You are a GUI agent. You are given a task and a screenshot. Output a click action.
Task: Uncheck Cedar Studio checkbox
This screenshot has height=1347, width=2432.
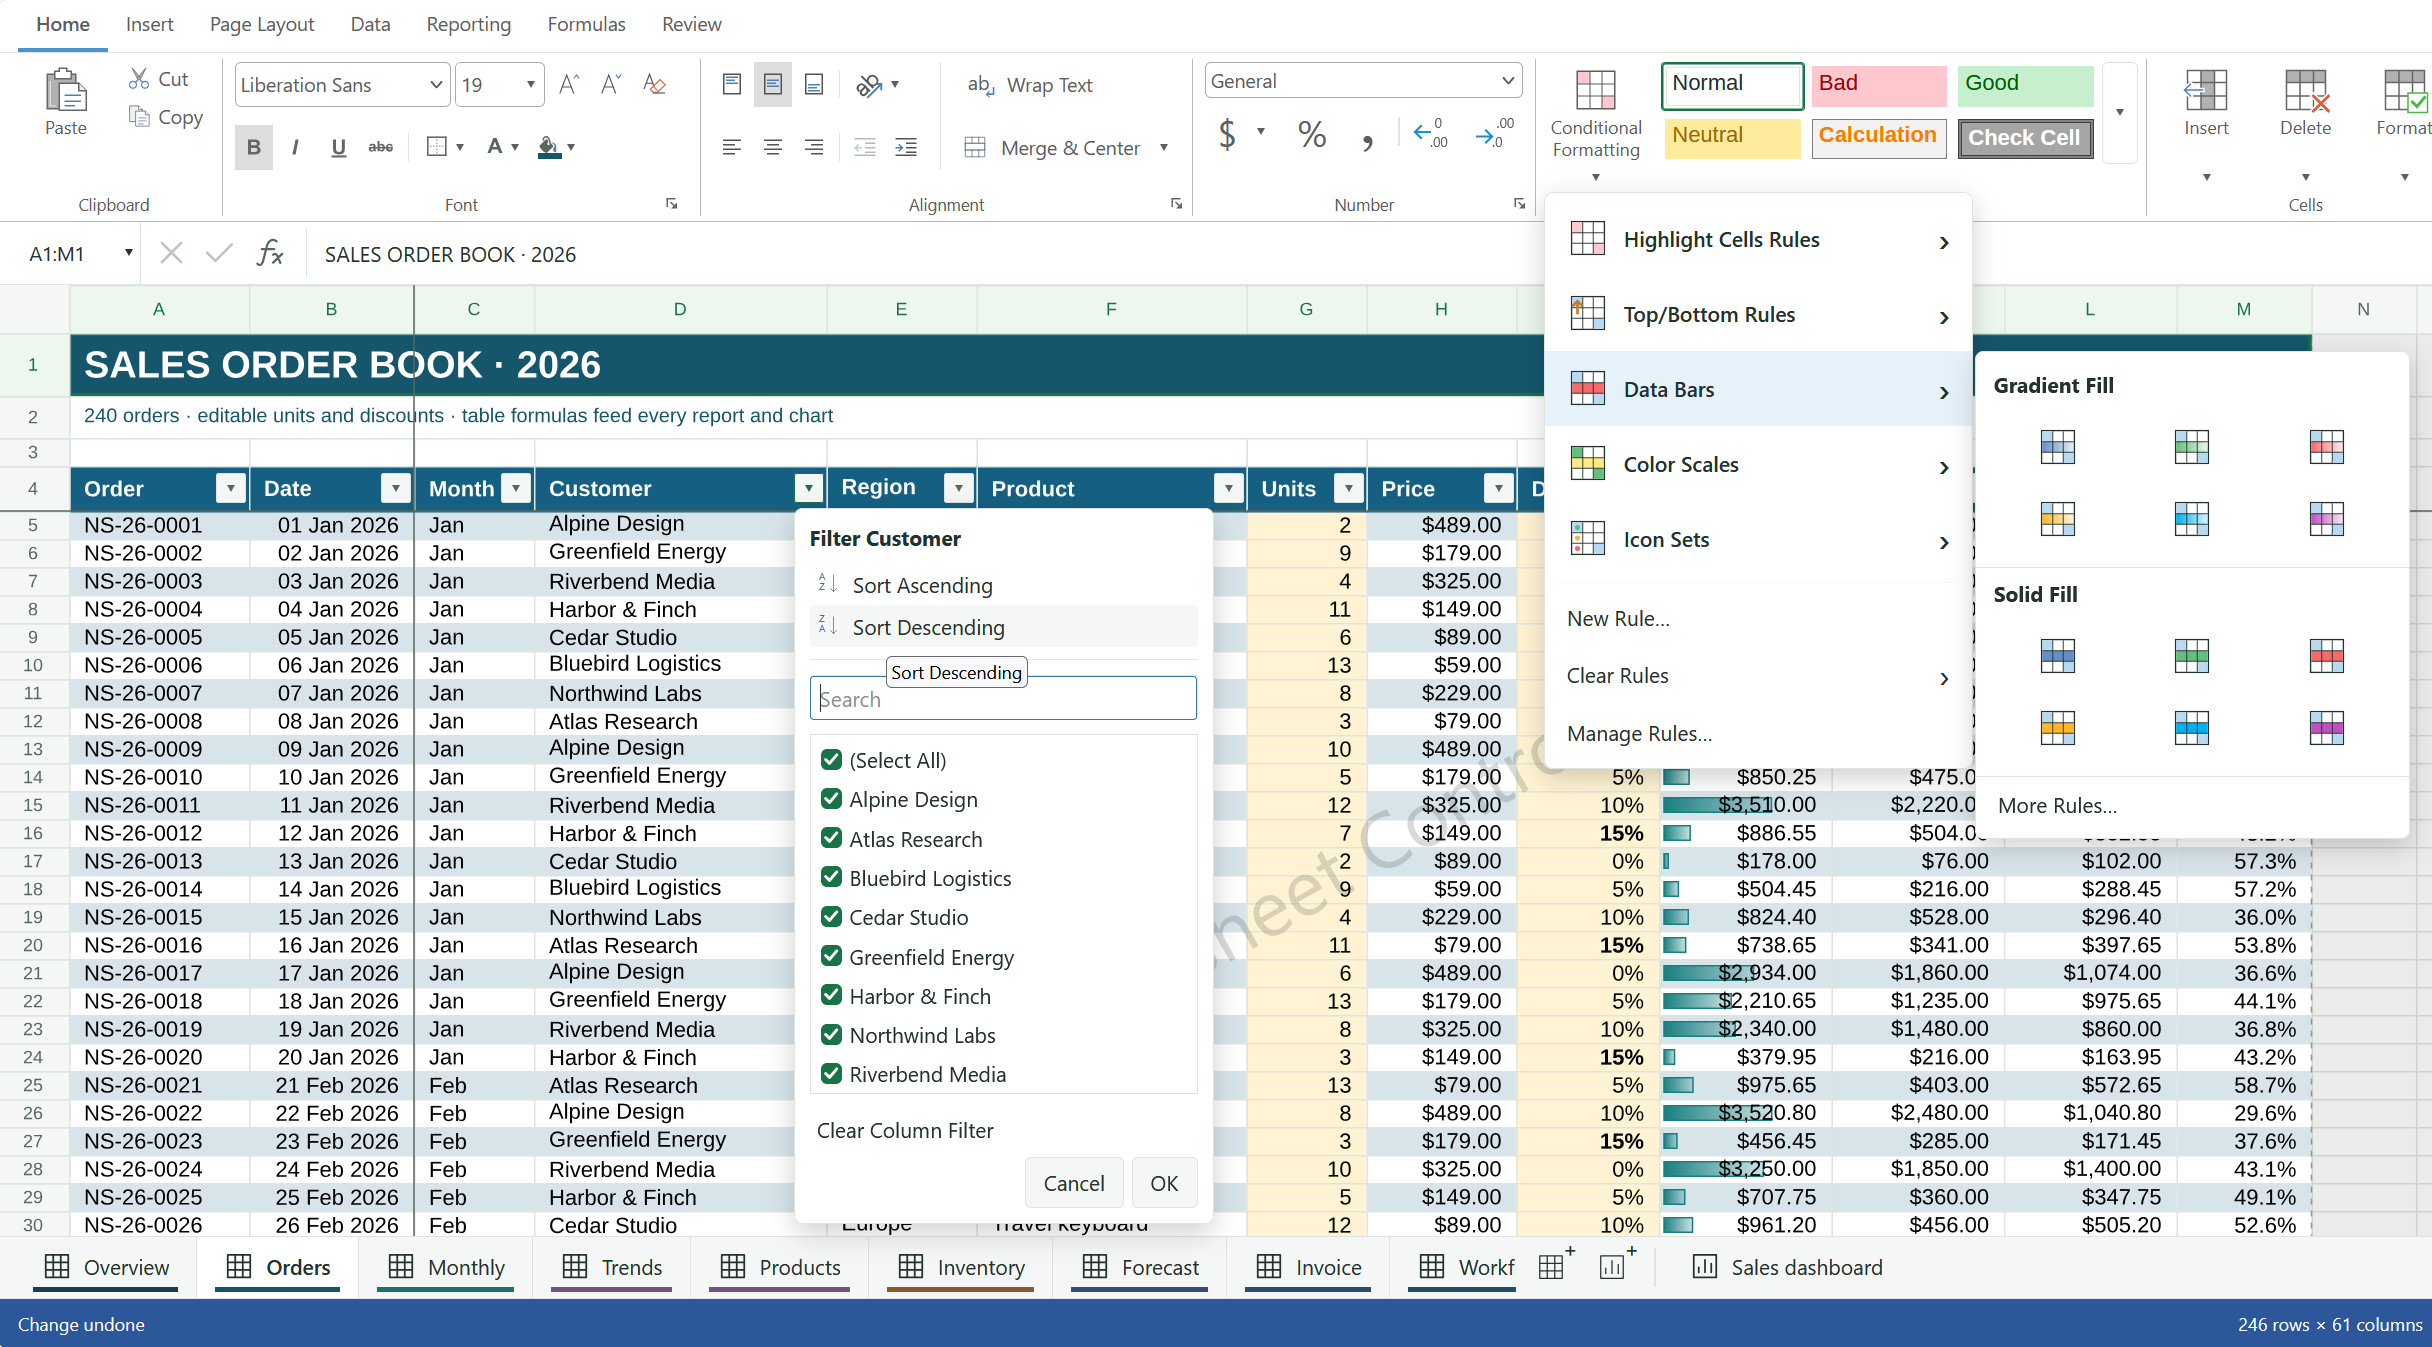(831, 917)
